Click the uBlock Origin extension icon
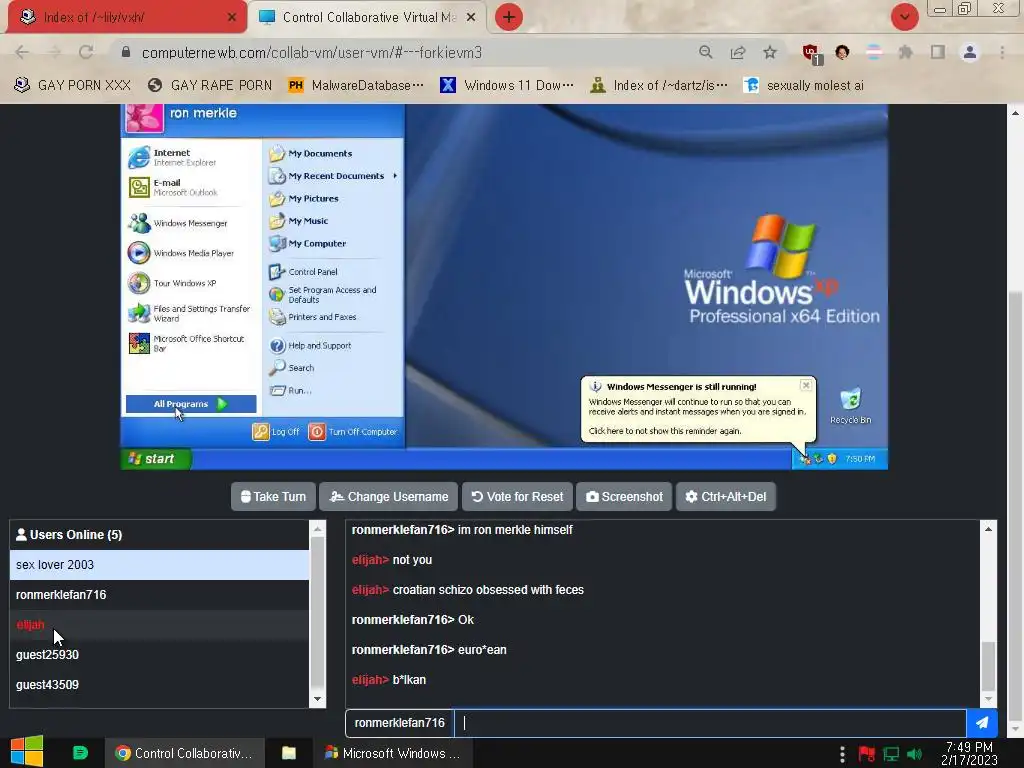The image size is (1024, 768). (811, 53)
